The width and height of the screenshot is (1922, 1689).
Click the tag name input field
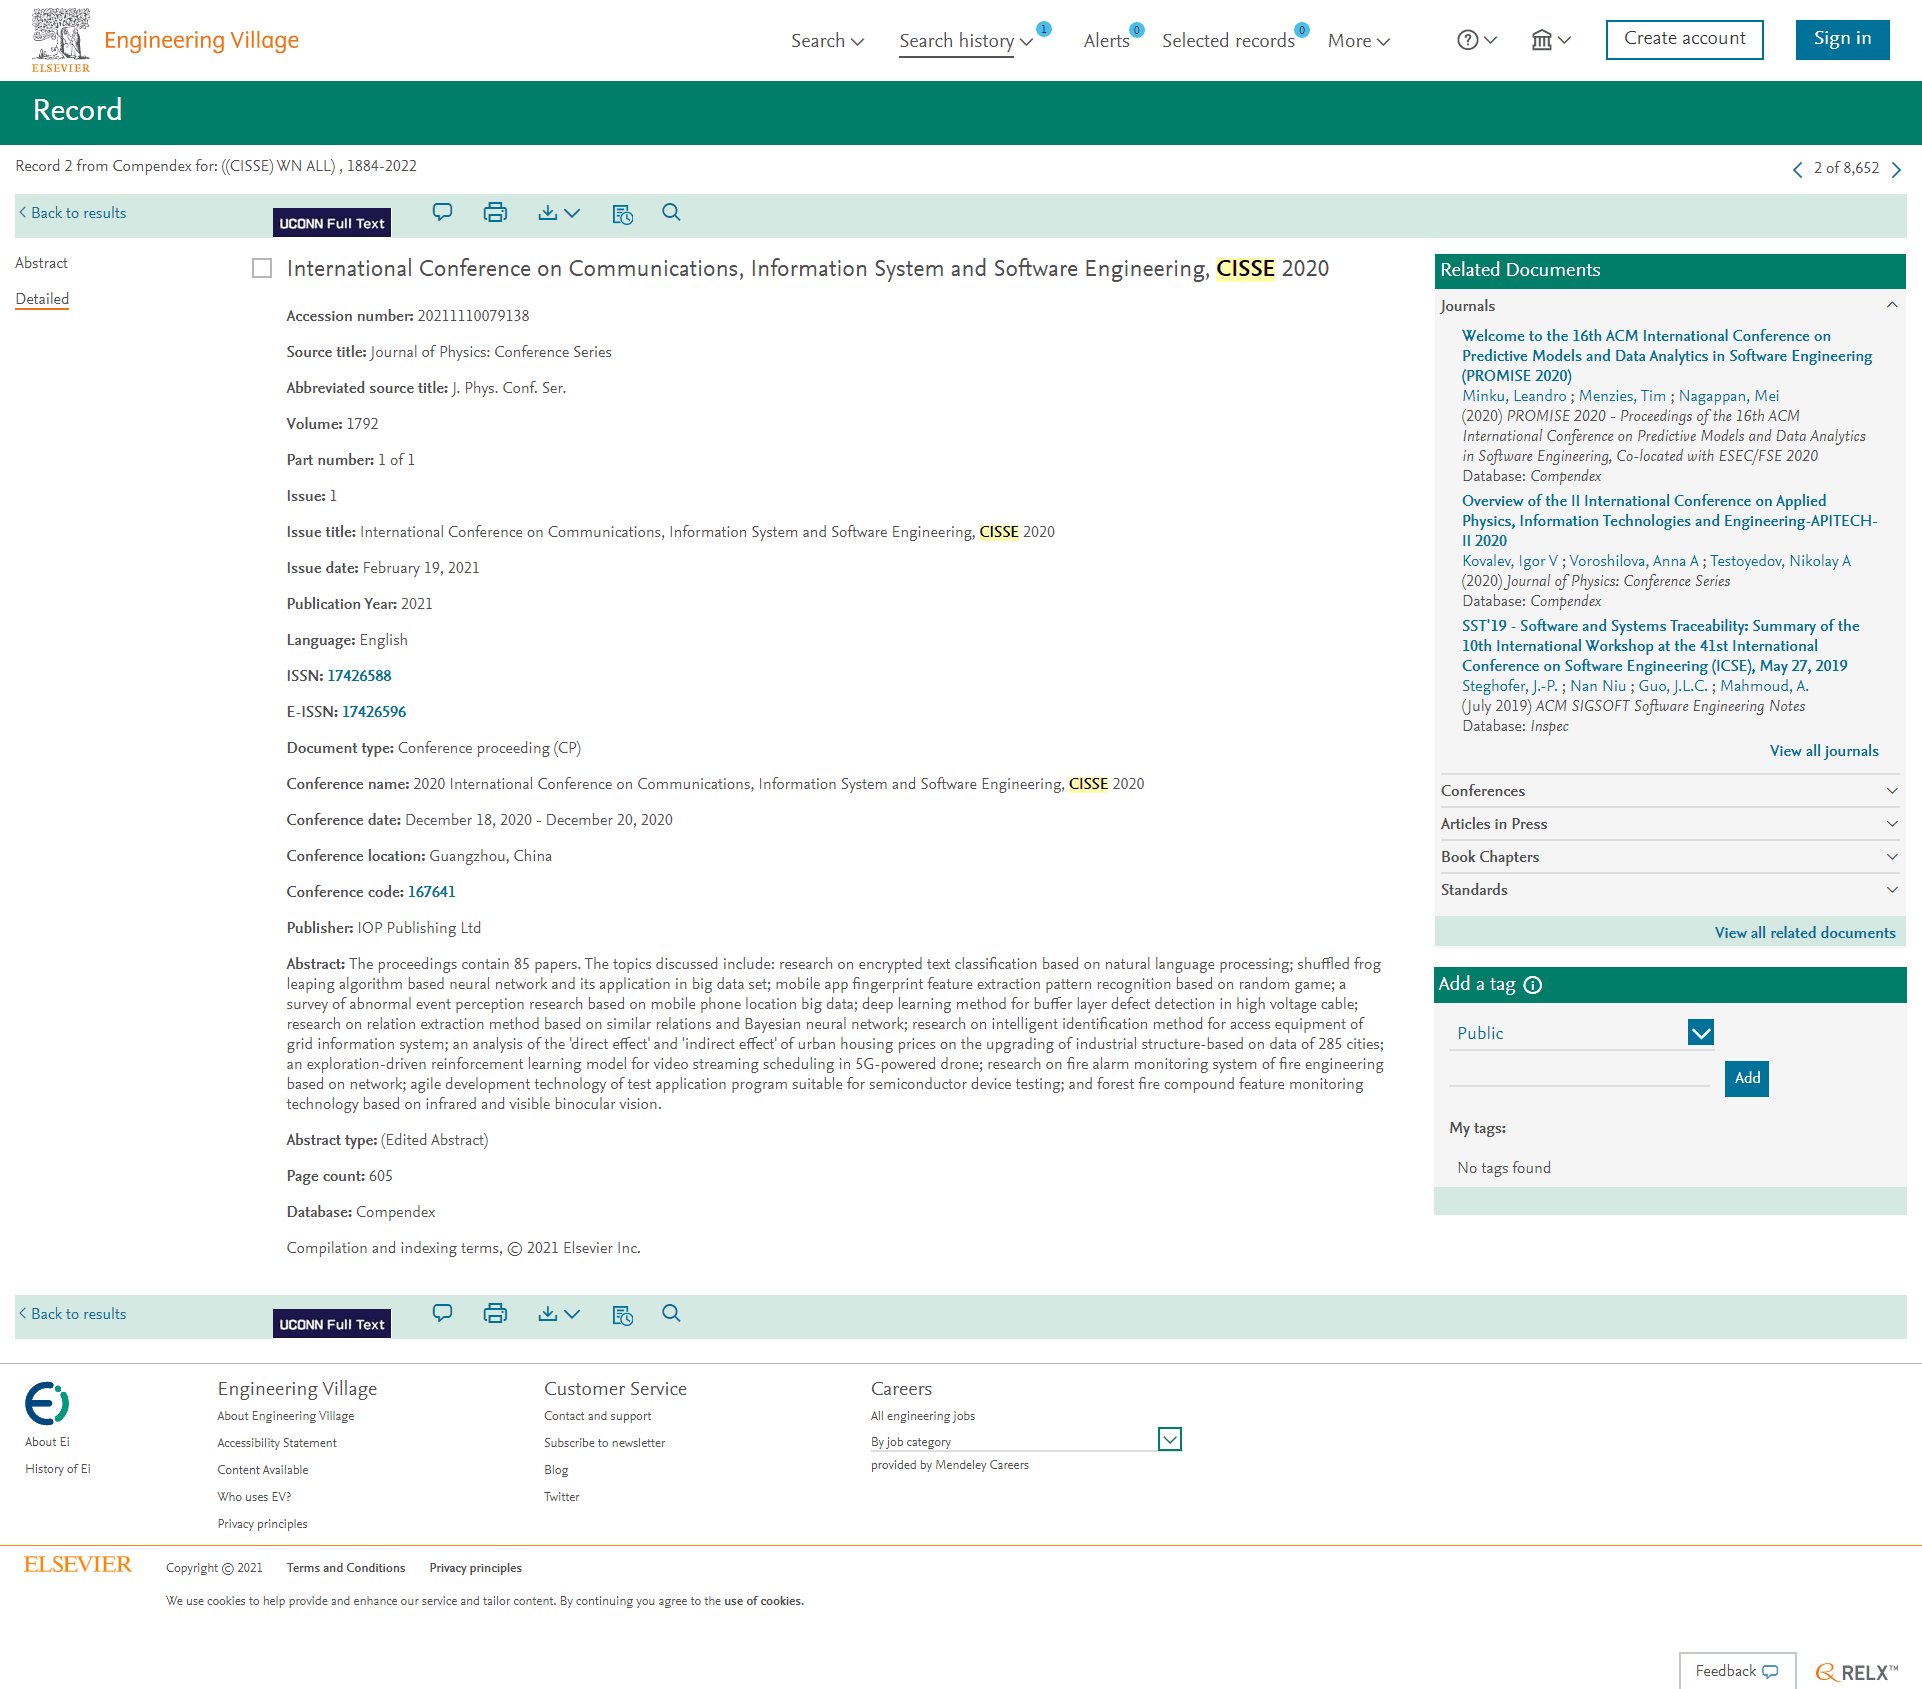pyautogui.click(x=1579, y=1074)
